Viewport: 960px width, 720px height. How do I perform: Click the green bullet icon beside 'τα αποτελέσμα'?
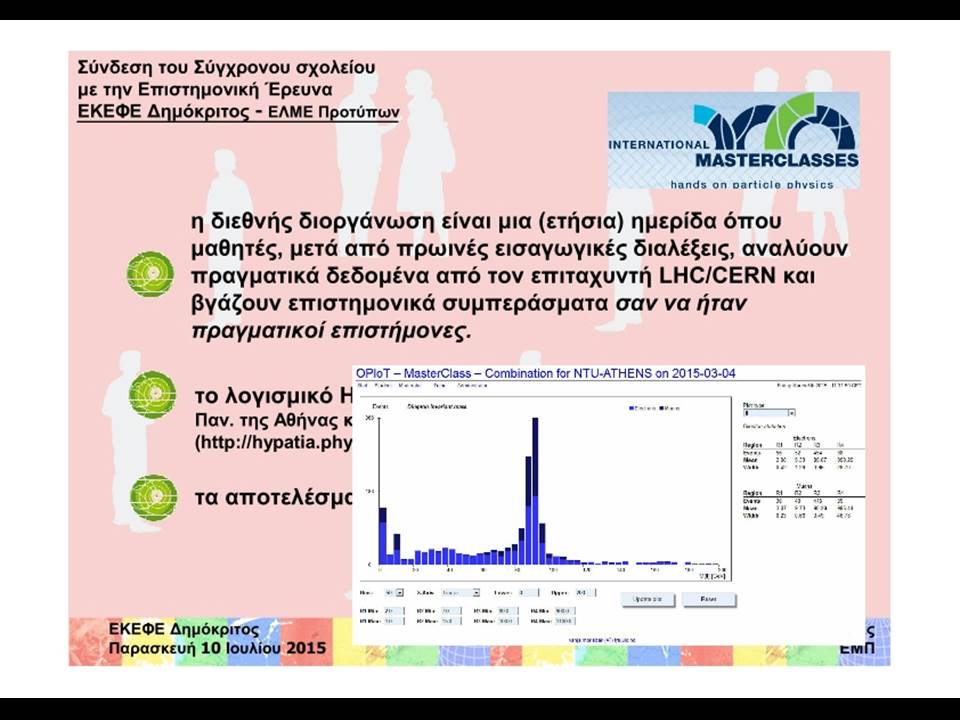[154, 497]
